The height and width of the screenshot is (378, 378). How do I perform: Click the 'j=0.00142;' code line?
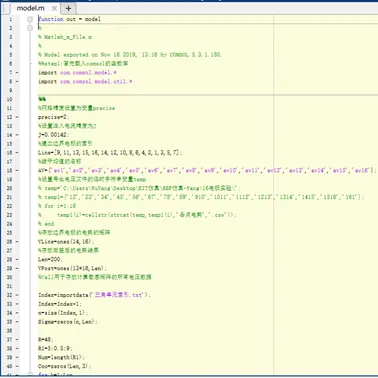(x=53, y=135)
